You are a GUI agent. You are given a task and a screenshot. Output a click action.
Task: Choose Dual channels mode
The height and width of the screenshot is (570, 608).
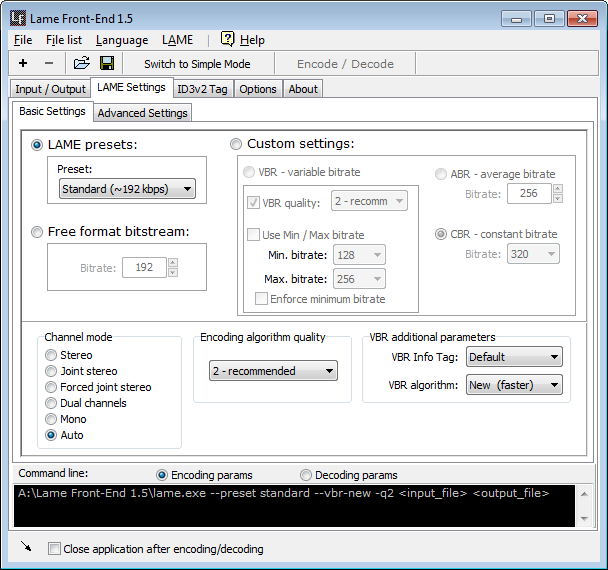(x=51, y=403)
